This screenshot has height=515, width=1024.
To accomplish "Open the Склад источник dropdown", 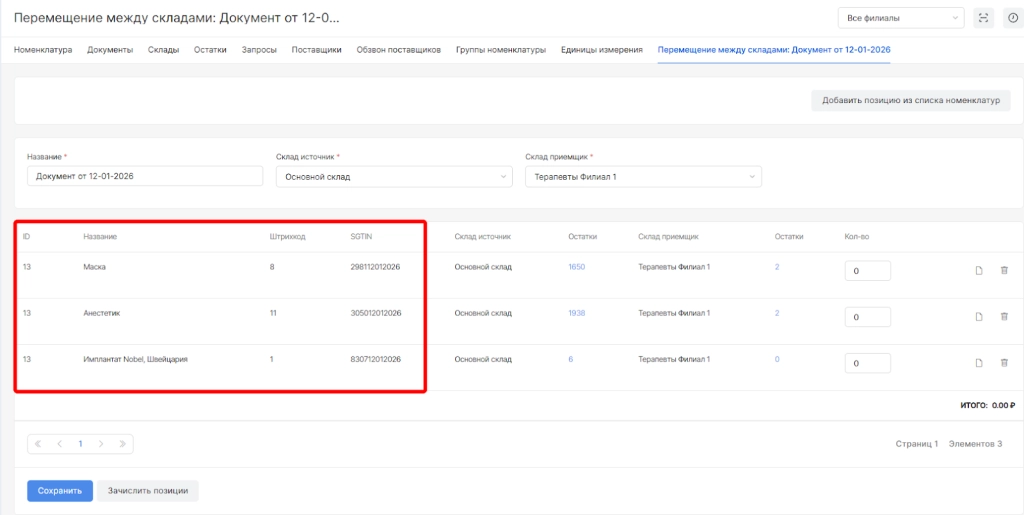I will coord(394,177).
